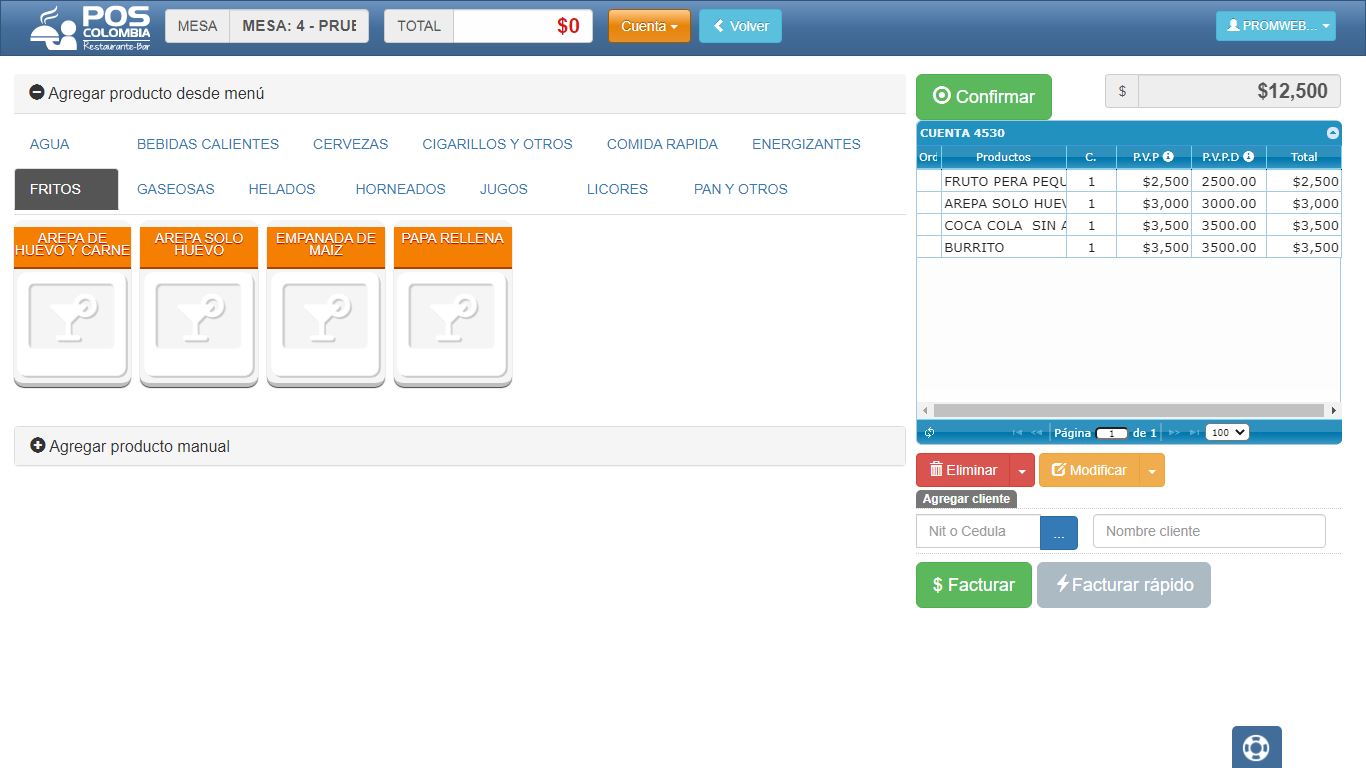The image size is (1366, 768).
Task: Click the info icon next to P.V.P.D
Action: tap(1248, 157)
